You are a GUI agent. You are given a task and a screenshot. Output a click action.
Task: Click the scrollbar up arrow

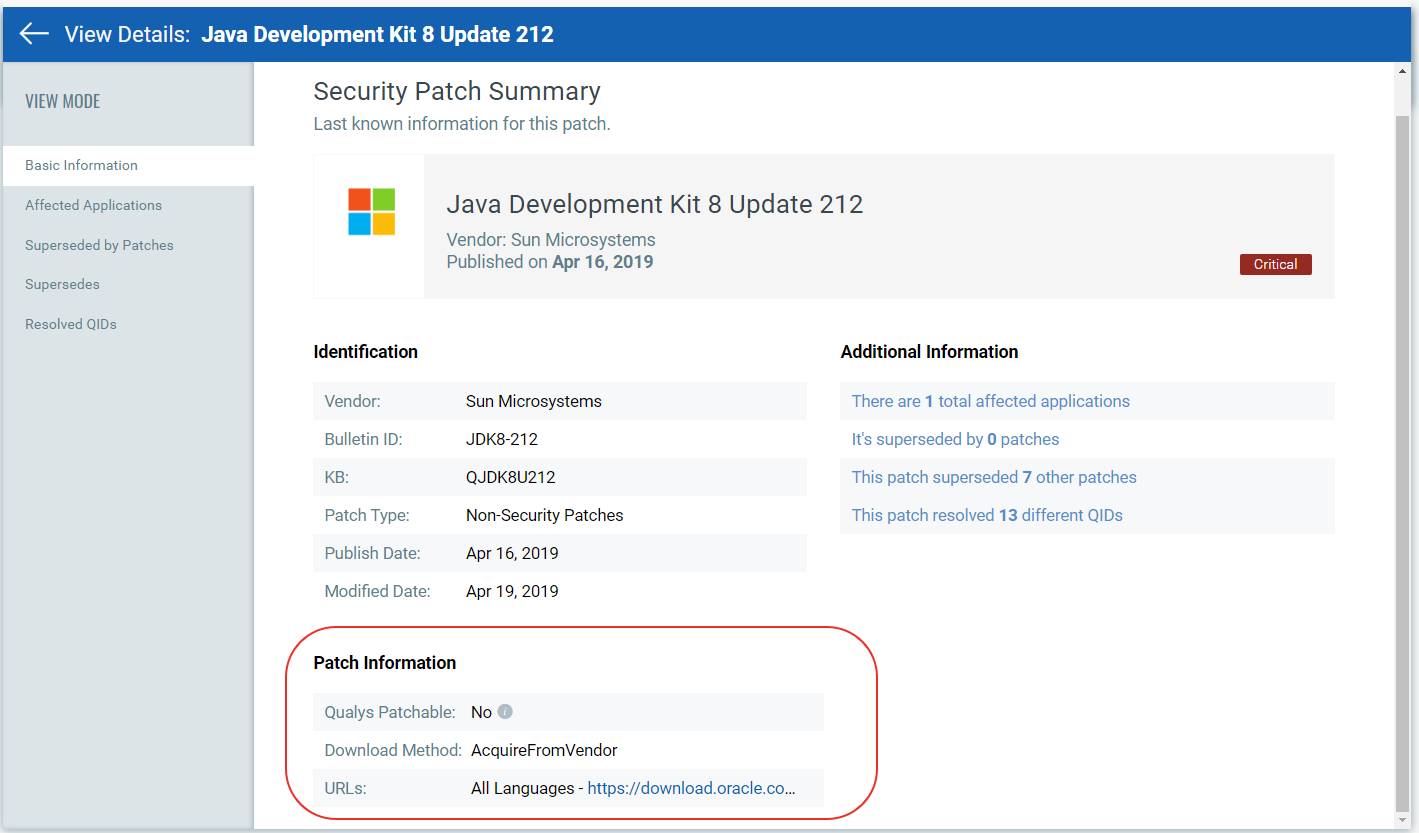(x=1402, y=72)
